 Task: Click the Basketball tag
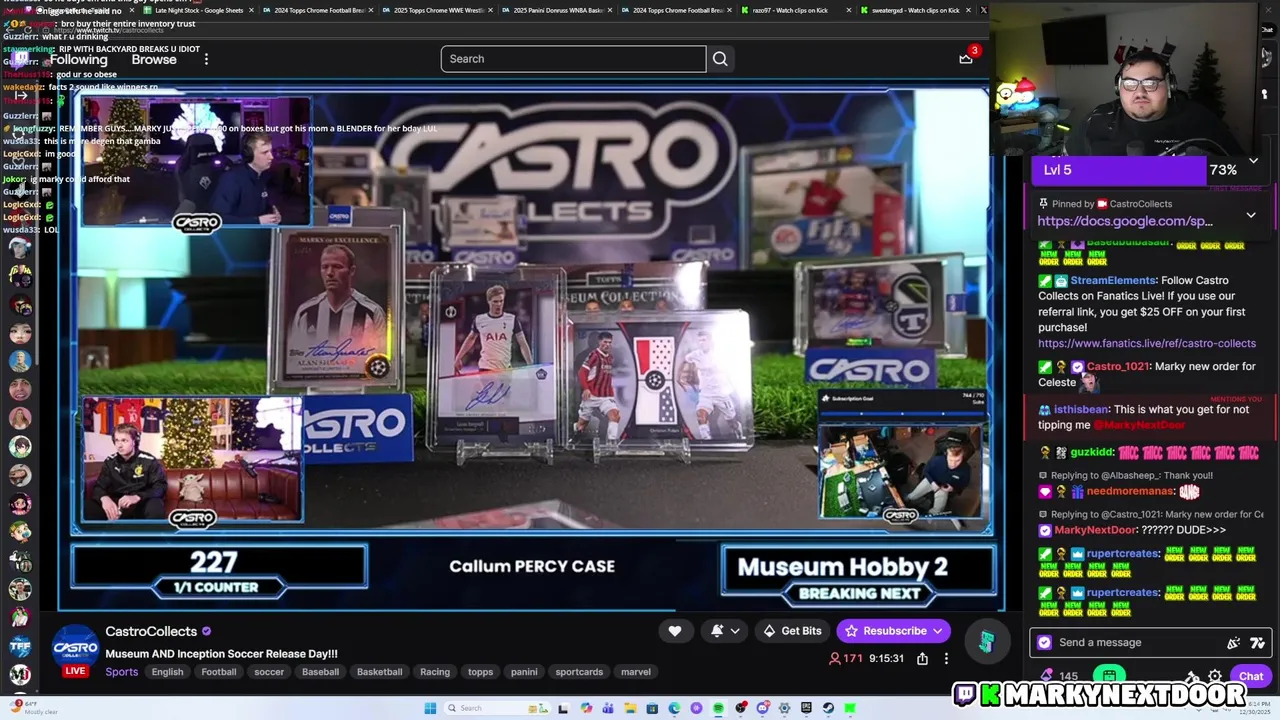click(x=379, y=672)
